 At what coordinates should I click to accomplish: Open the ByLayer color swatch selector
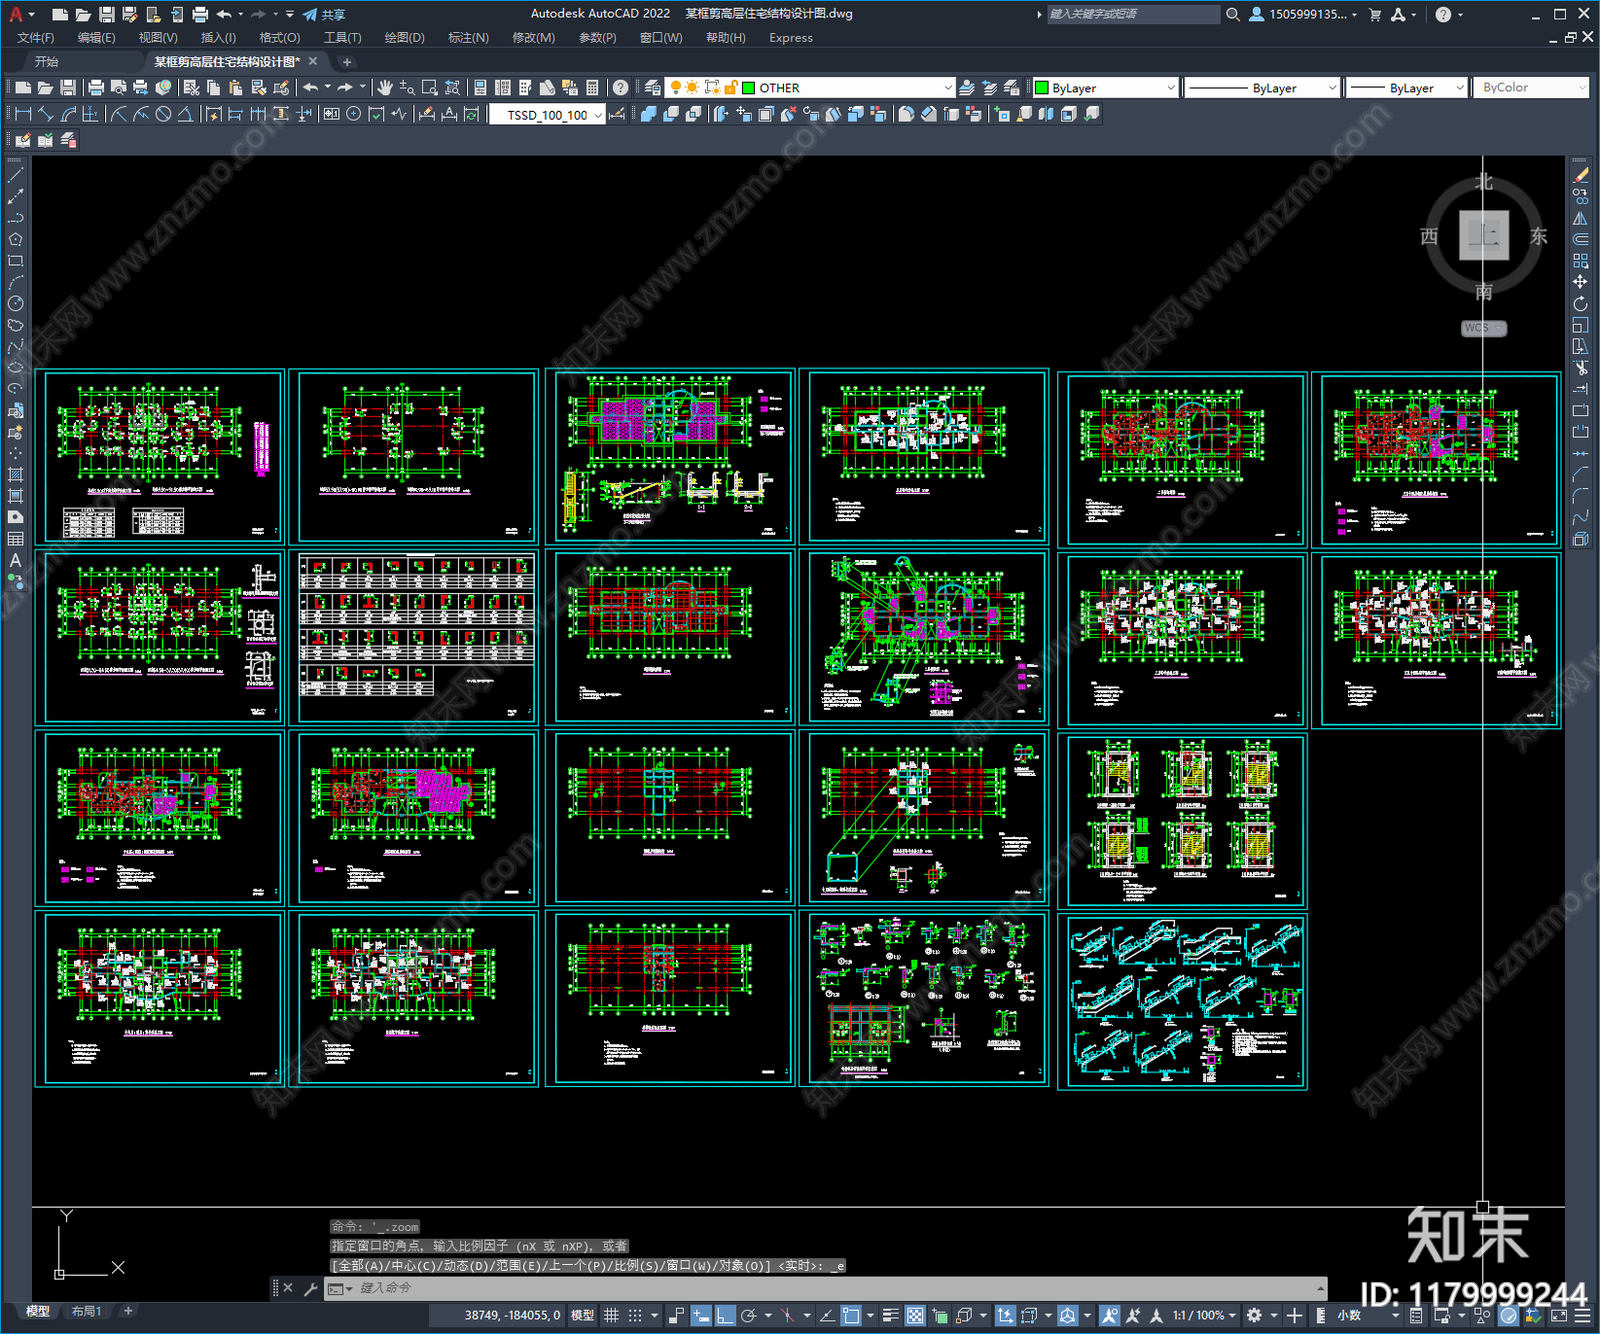[x=1104, y=88]
